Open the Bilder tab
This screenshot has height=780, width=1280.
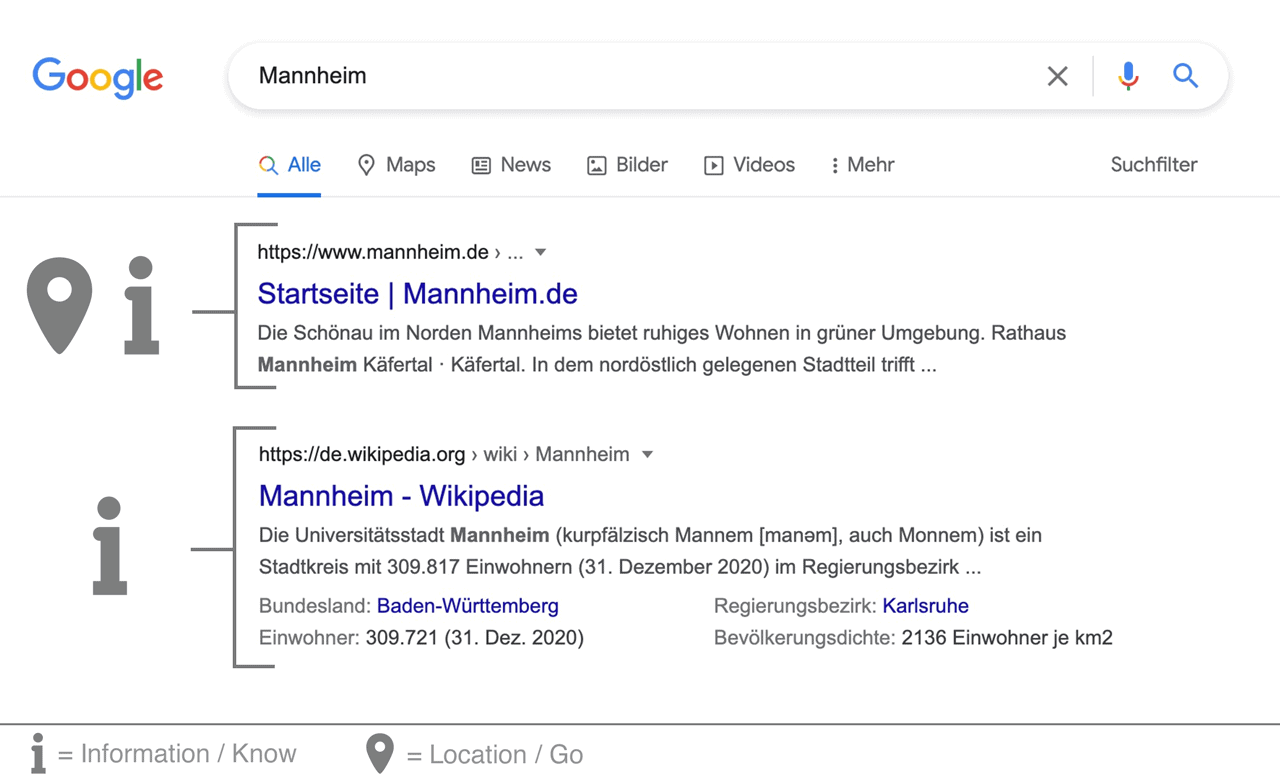(627, 165)
